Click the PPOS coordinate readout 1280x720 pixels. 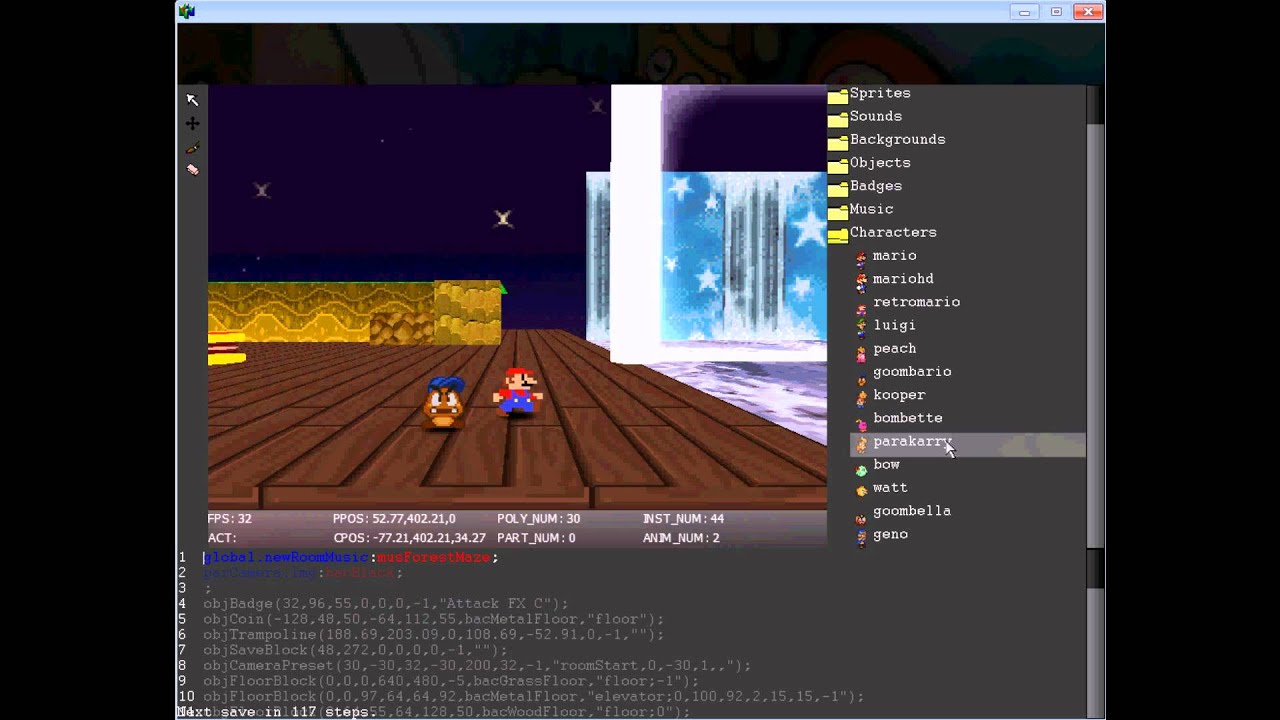(394, 519)
